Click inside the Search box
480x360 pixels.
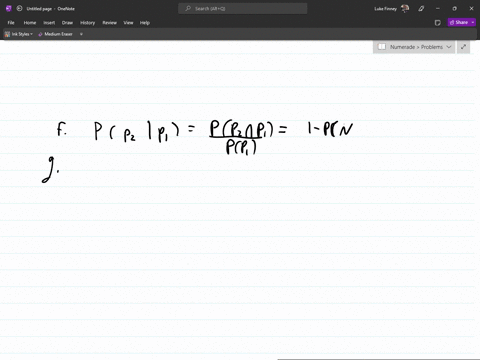point(243,9)
